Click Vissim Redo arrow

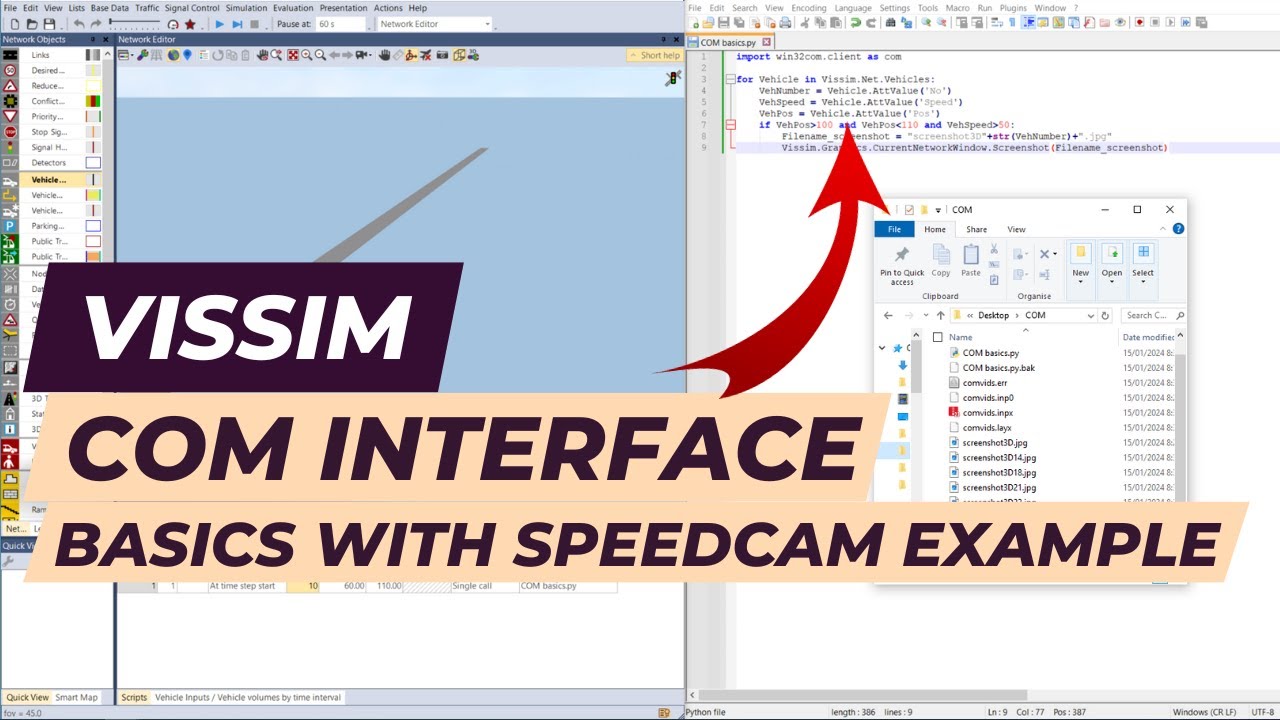pyautogui.click(x=96, y=24)
